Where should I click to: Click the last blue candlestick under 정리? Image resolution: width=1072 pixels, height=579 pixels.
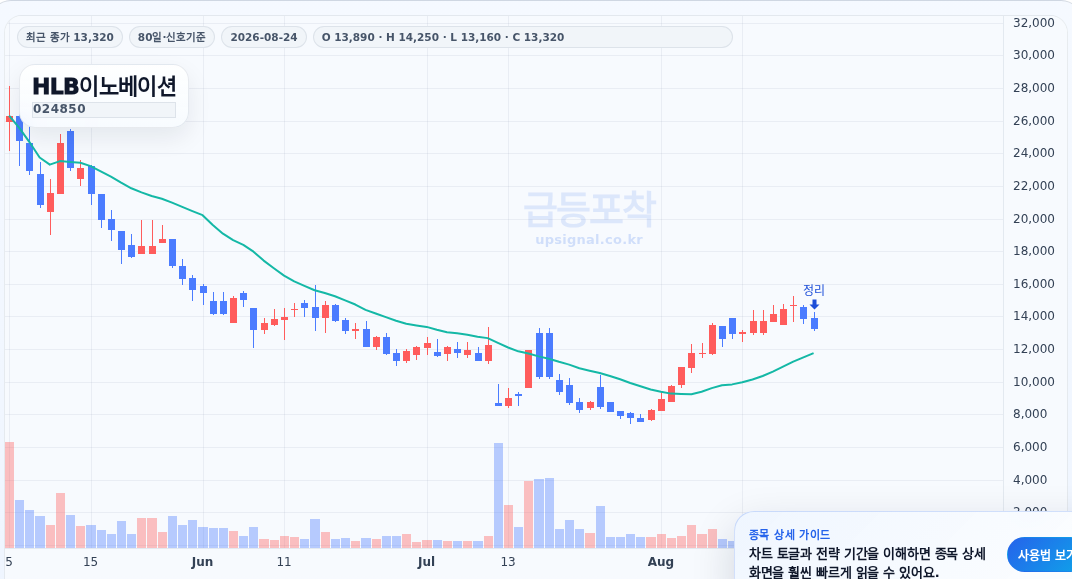(814, 323)
